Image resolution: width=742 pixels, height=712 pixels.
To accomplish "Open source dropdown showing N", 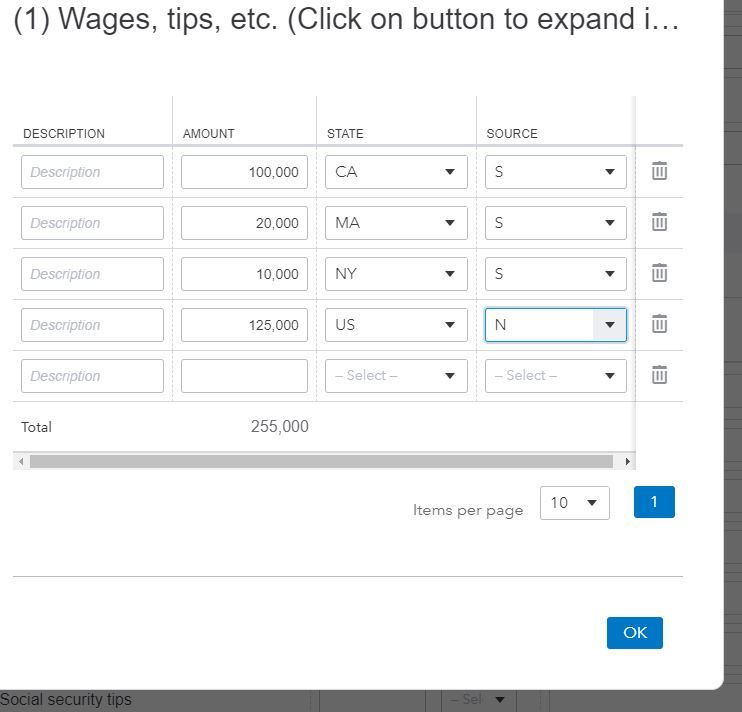I will pos(556,325).
